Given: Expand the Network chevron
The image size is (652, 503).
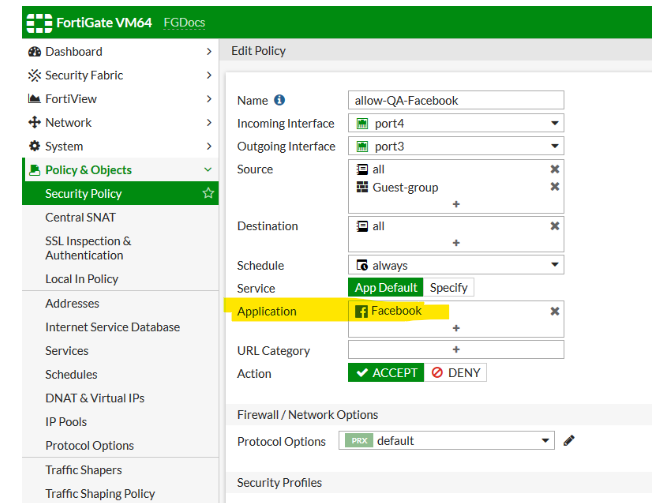Looking at the screenshot, I should (209, 122).
